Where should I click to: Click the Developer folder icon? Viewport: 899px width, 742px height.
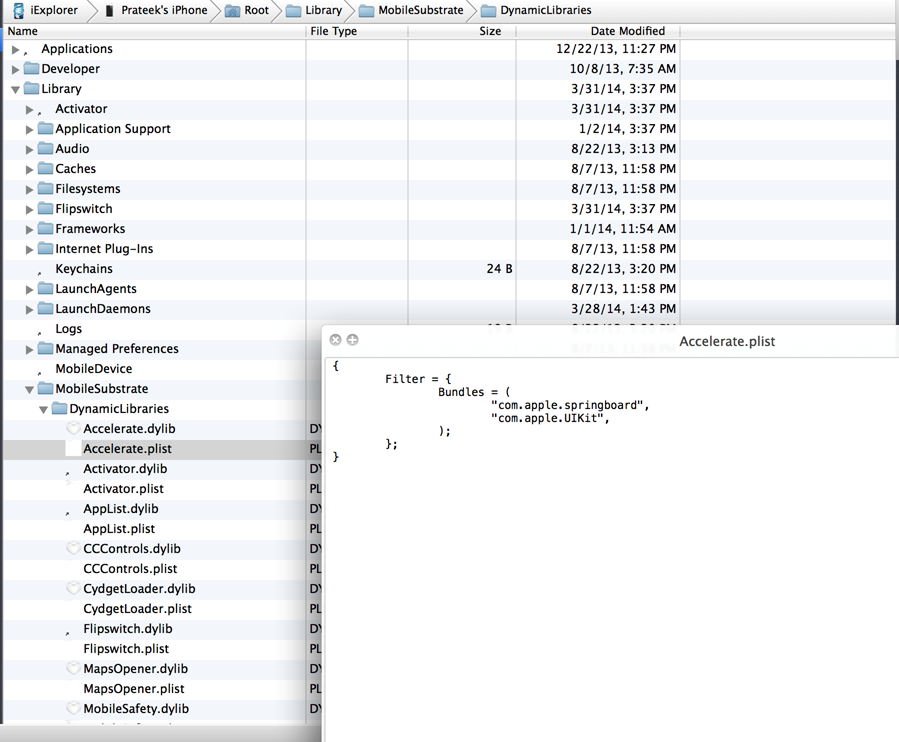point(31,69)
